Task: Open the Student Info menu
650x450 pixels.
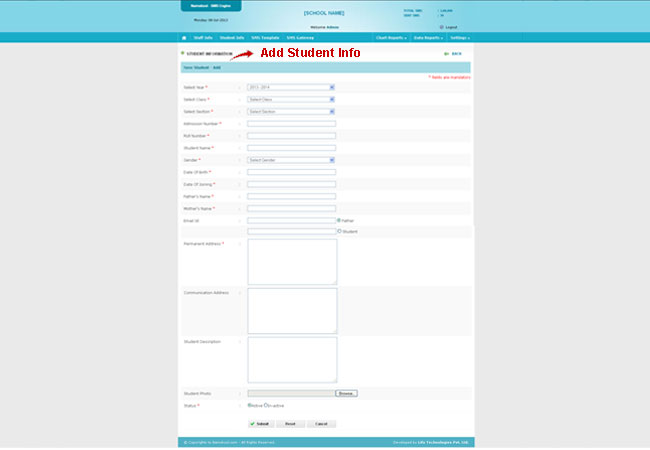Action: tap(232, 38)
